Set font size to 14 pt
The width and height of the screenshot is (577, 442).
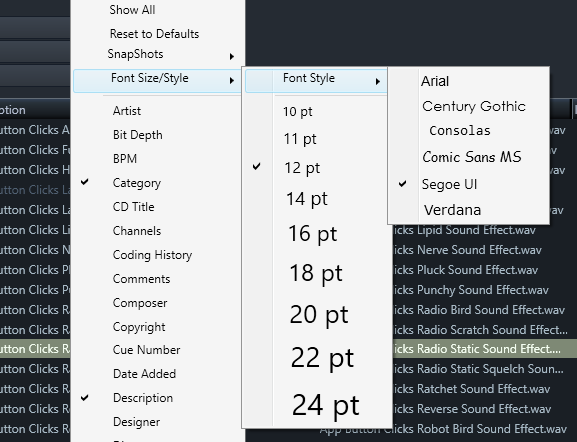pos(307,199)
